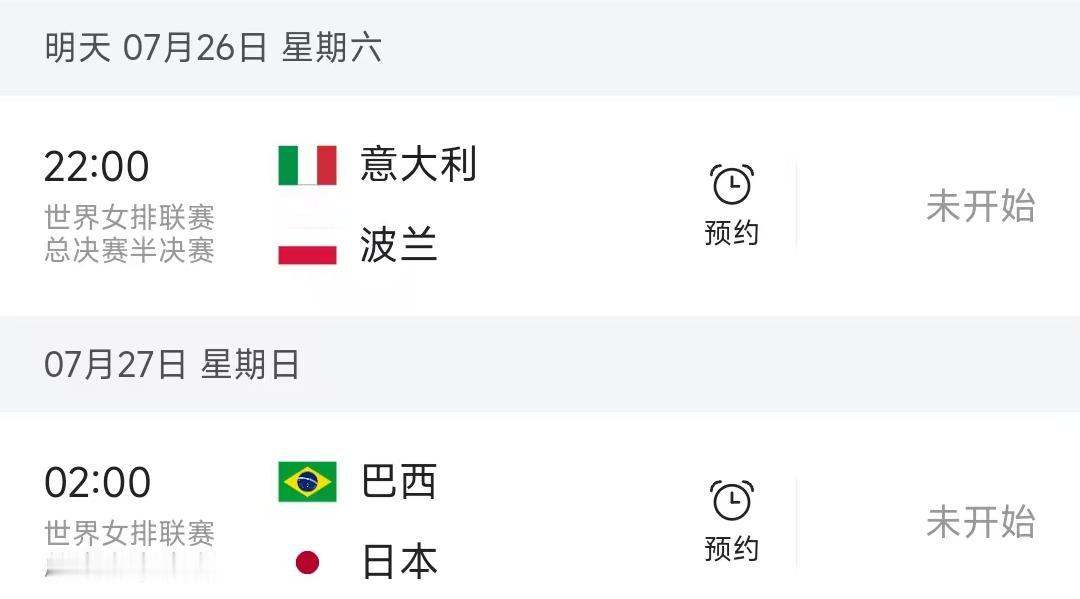Open 世界女排联赛 label under the 02:00 match

tap(129, 534)
